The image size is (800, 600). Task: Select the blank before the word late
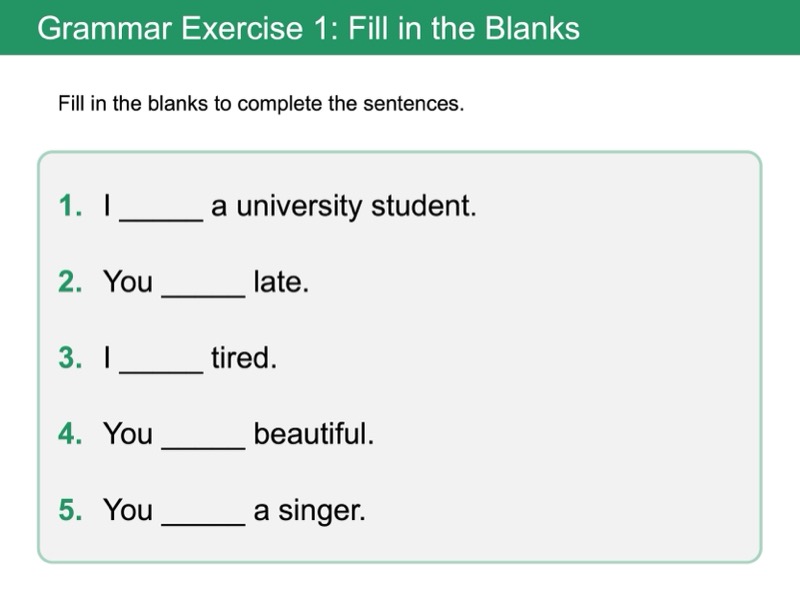tap(203, 286)
